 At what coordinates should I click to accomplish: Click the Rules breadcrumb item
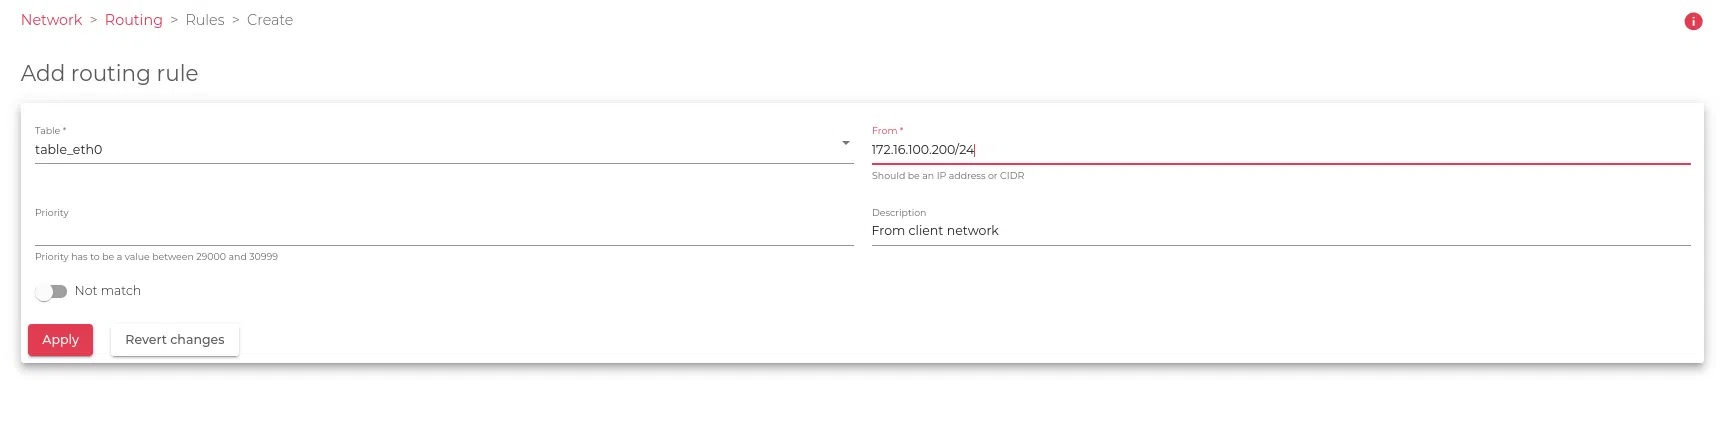(205, 20)
